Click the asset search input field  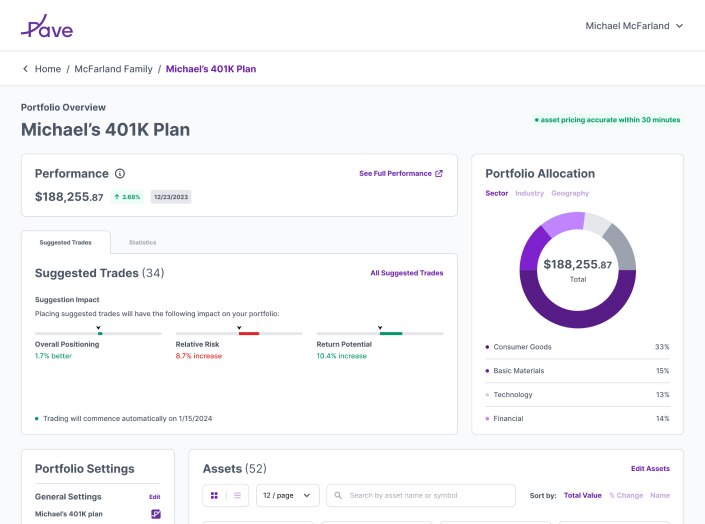pyautogui.click(x=421, y=495)
